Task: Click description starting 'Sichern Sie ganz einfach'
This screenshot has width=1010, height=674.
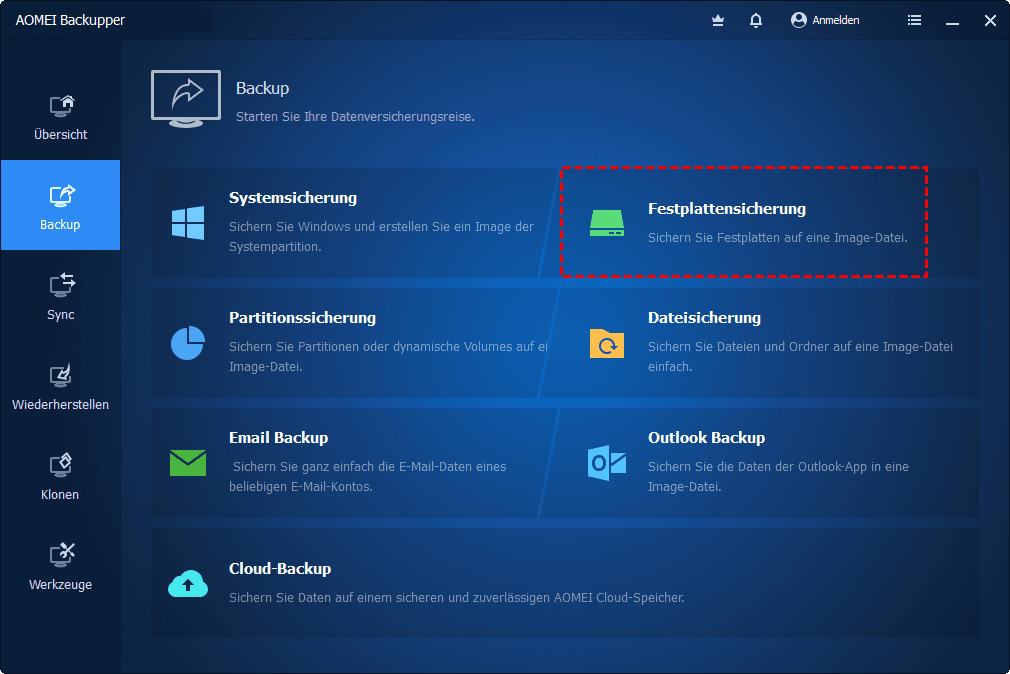Action: click(x=368, y=476)
